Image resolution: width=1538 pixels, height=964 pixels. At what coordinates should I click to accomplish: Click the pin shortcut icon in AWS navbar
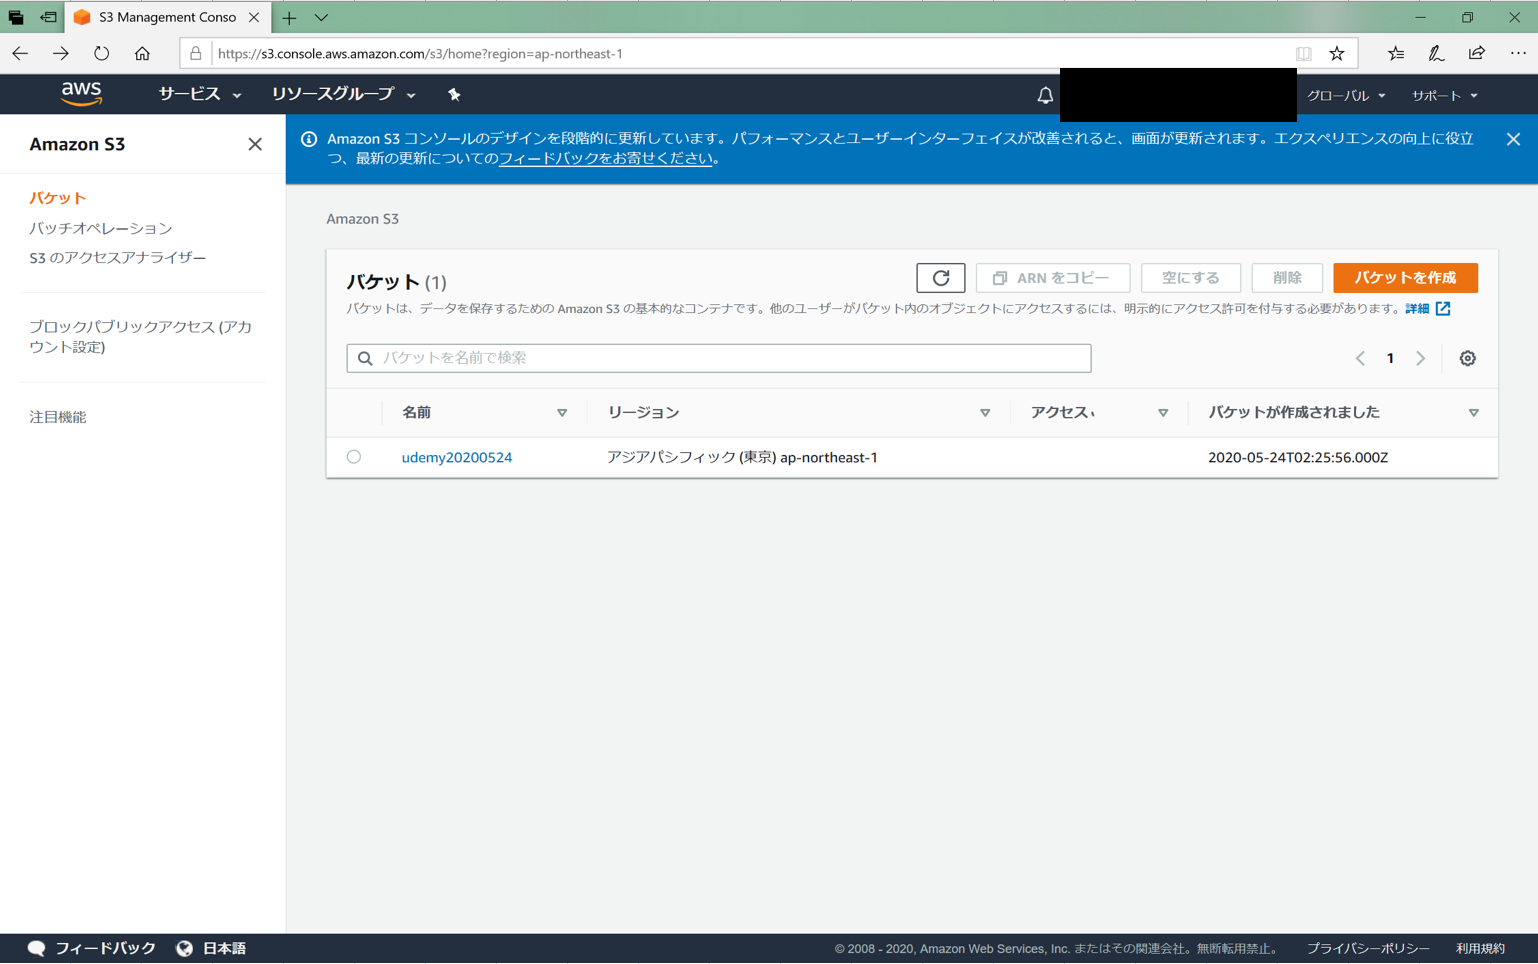point(454,94)
